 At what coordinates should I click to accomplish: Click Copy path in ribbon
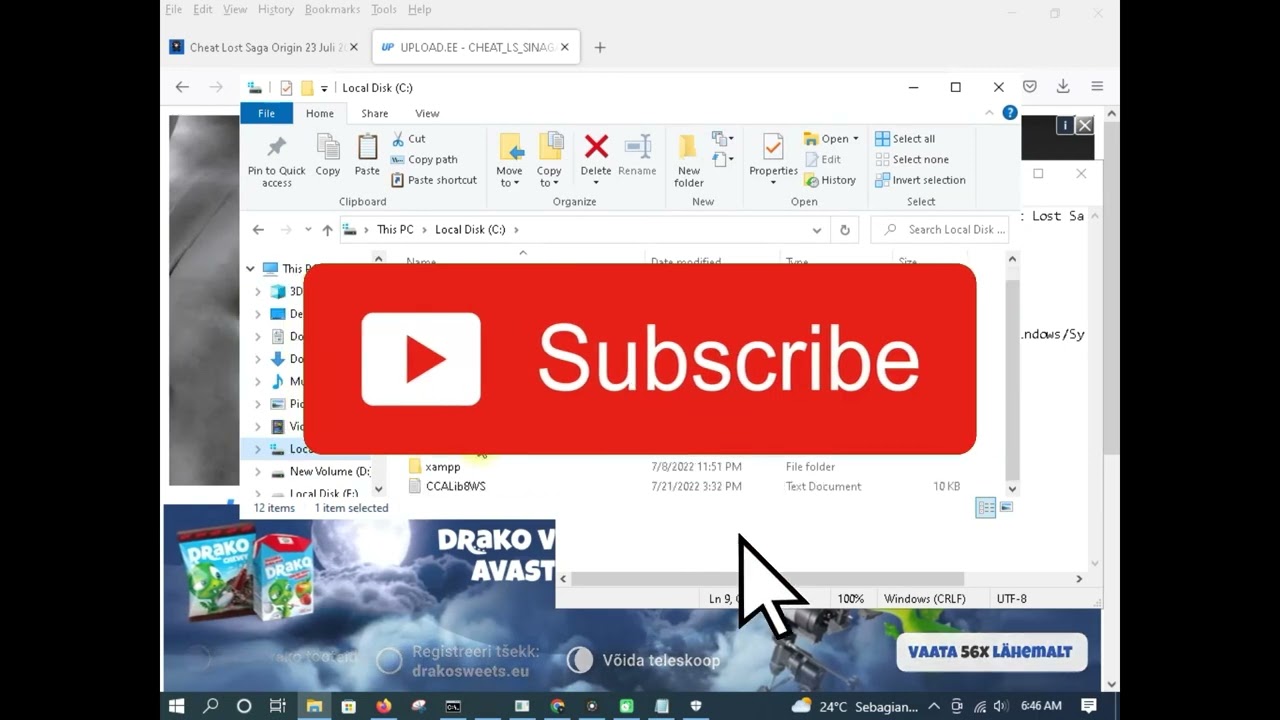tap(423, 159)
